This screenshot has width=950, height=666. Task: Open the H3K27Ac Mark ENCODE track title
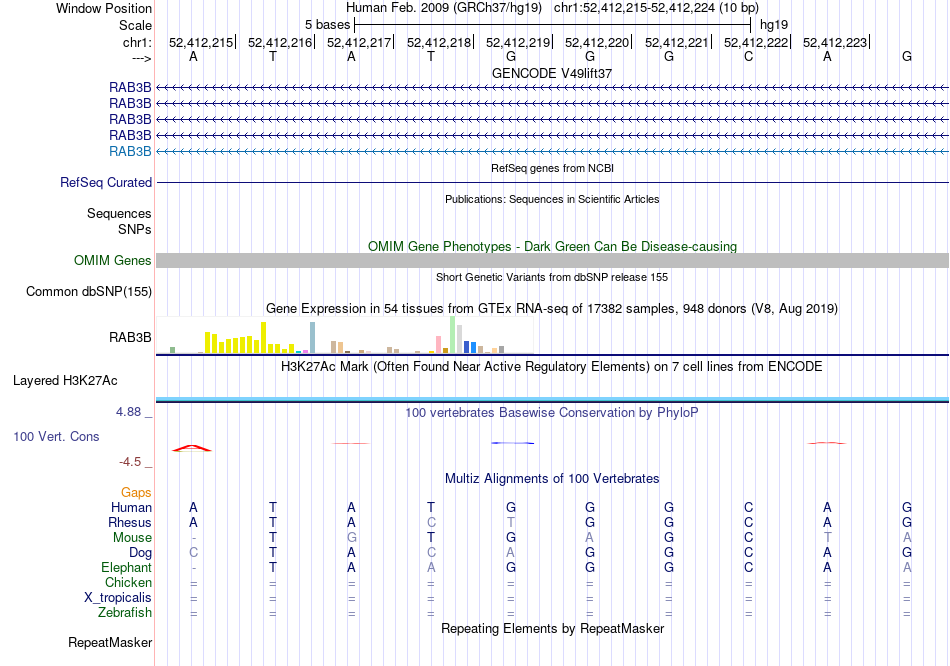(x=552, y=367)
